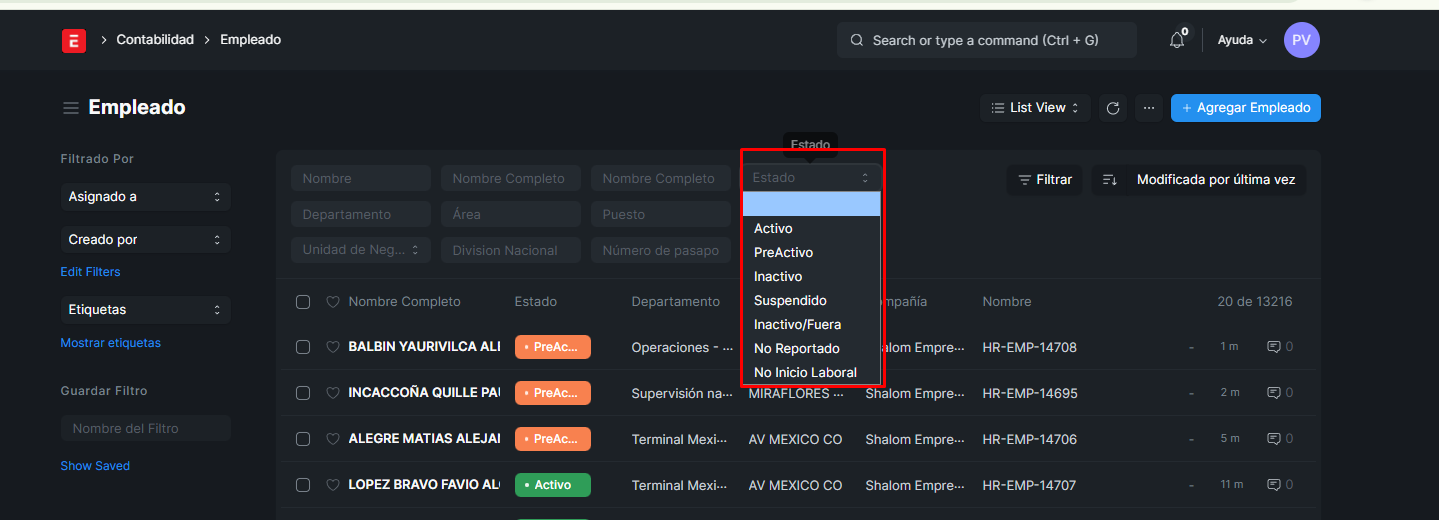Check the select-all checkbox in header
Screen dimensions: 1439x520
click(x=303, y=302)
